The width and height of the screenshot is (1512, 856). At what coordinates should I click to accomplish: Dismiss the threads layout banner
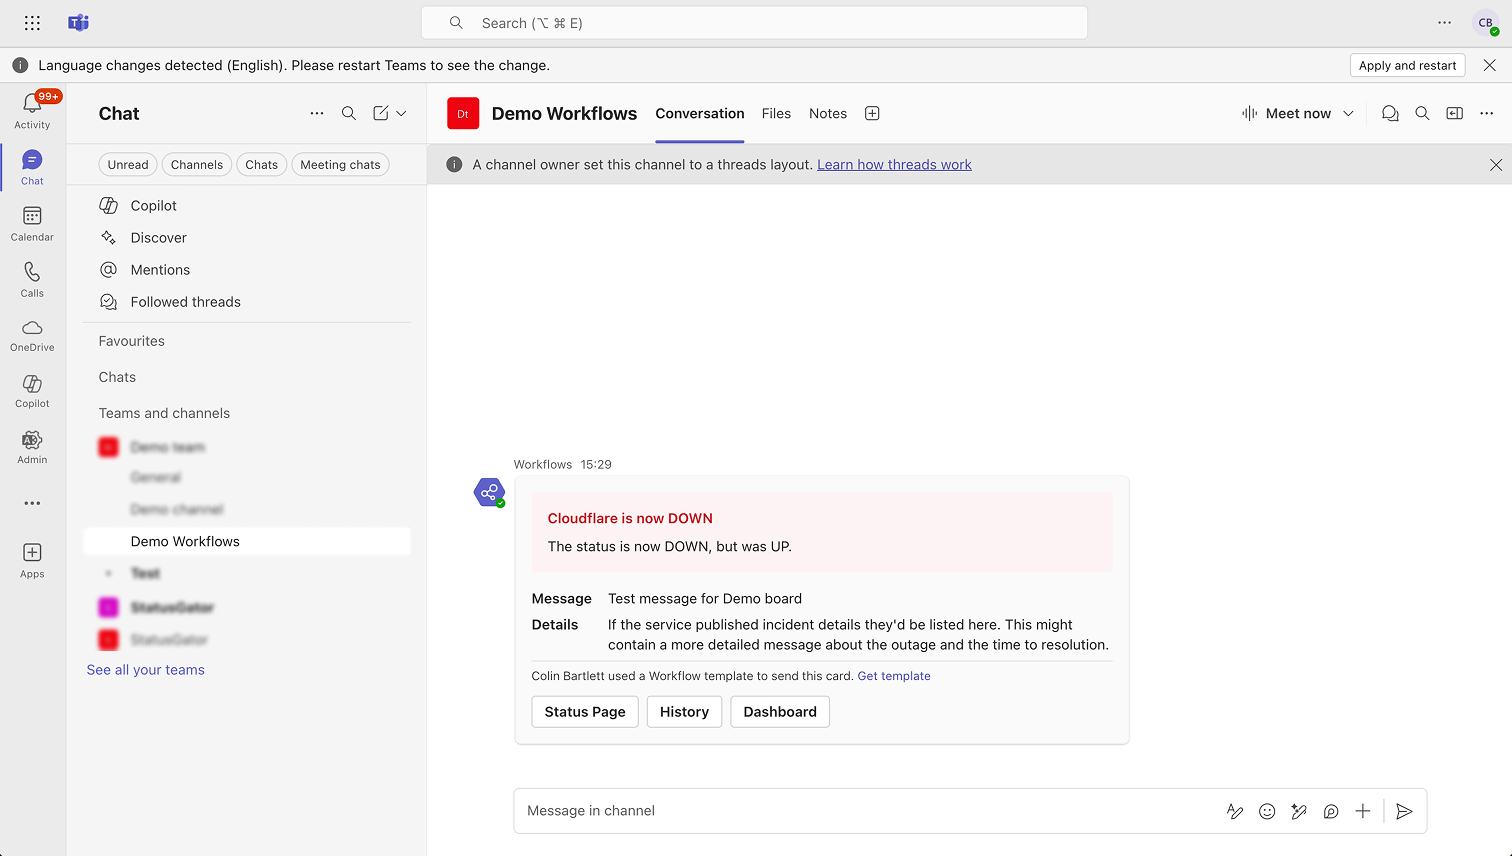tap(1495, 165)
